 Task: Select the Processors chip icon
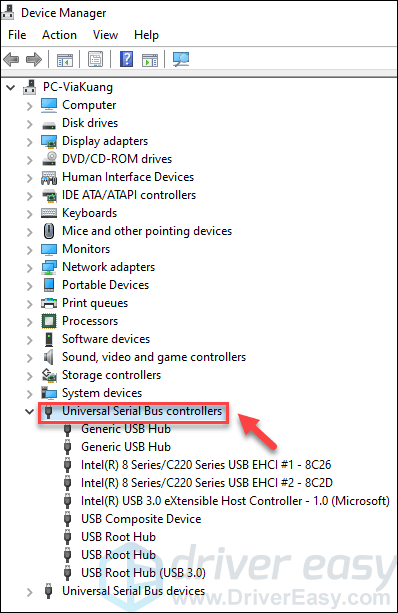[49, 321]
